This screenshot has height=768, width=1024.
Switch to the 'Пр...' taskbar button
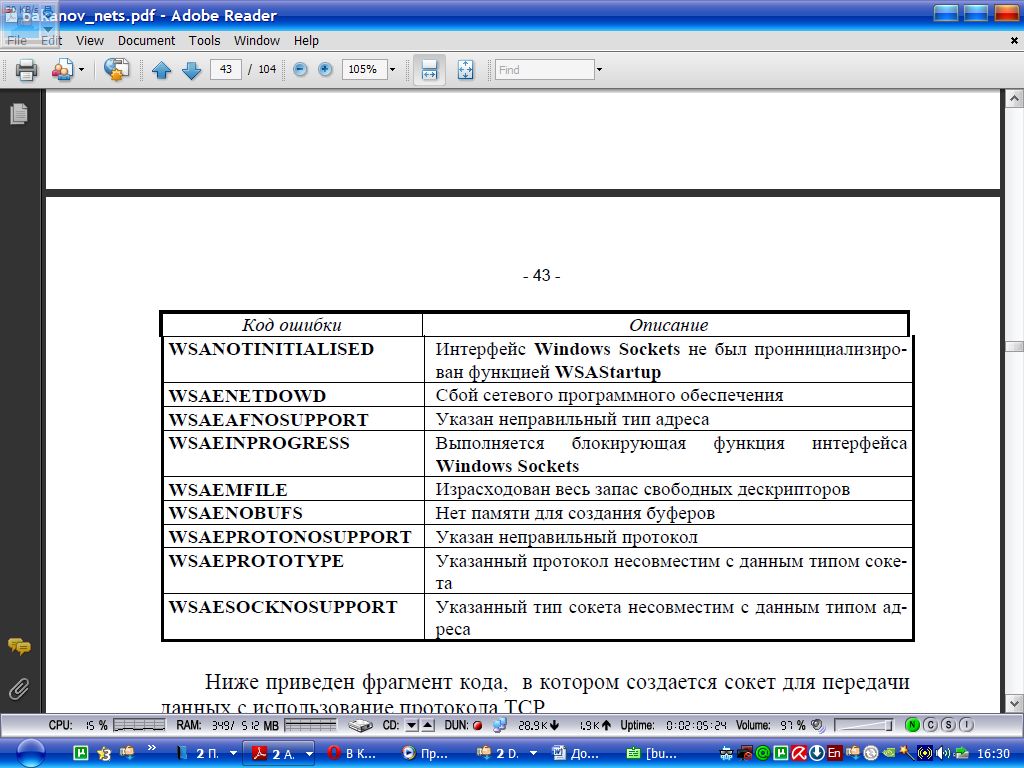(x=426, y=753)
